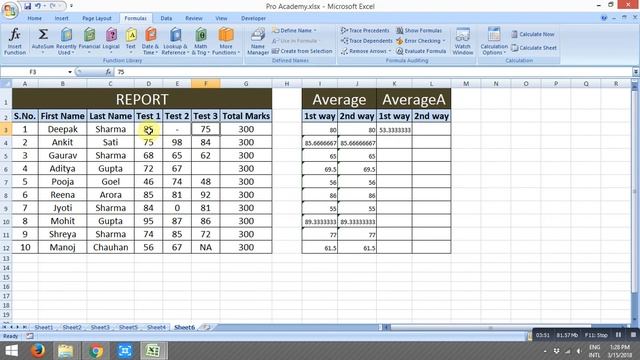Open the Name Manager

(258, 41)
